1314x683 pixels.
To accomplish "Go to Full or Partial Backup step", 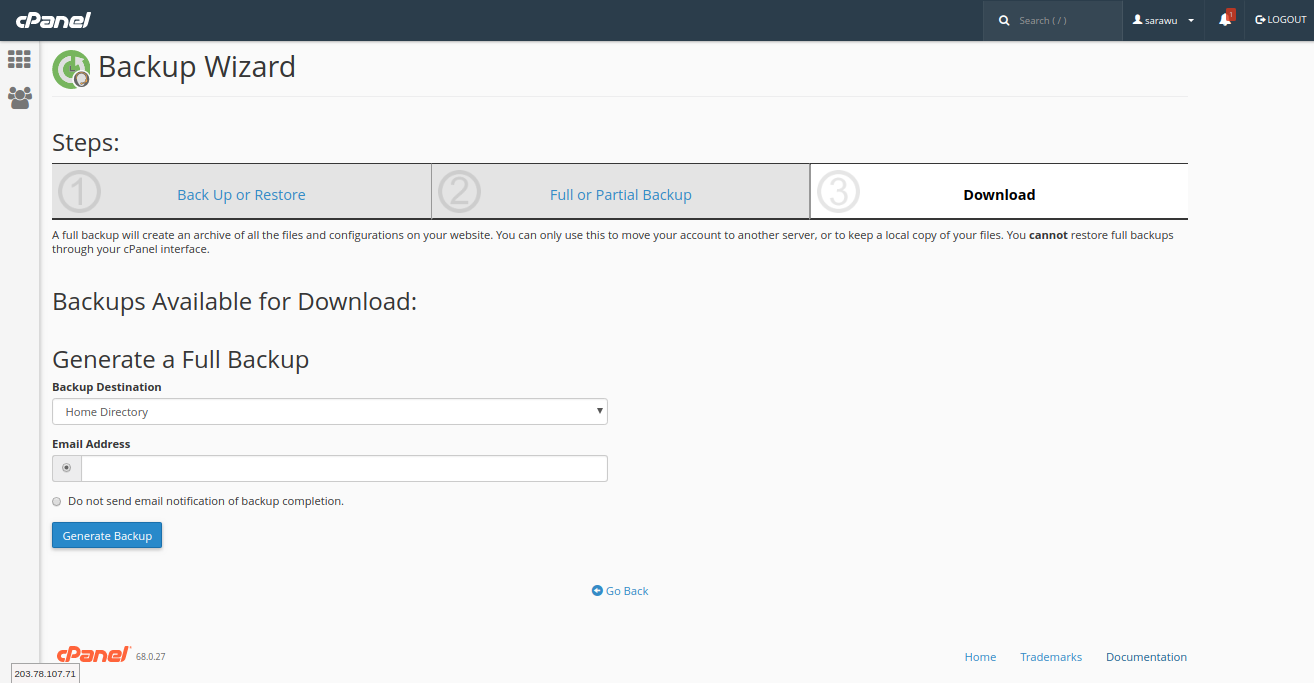I will 620,195.
